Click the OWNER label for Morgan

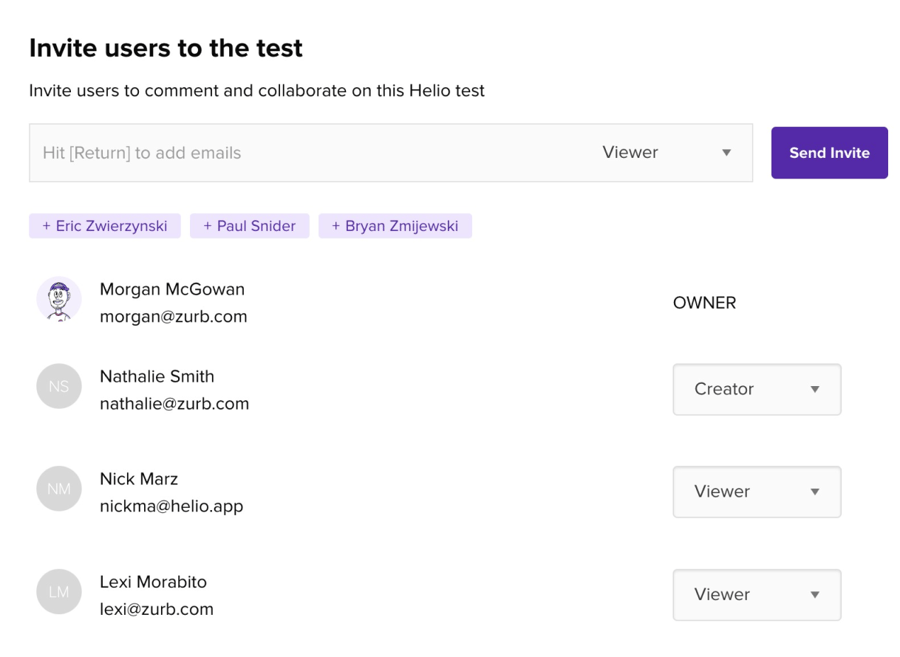pos(704,302)
